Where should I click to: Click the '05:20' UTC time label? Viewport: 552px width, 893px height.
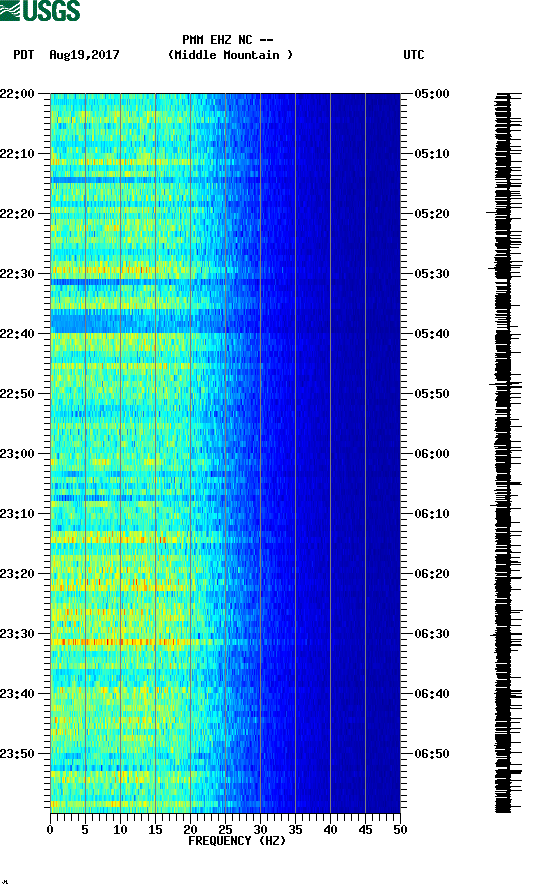click(x=432, y=214)
